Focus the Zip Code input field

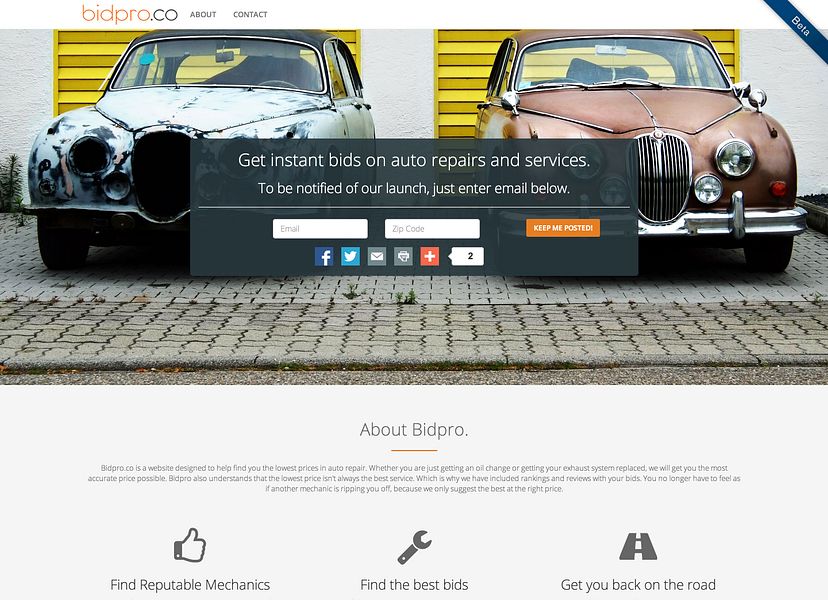tap(432, 229)
